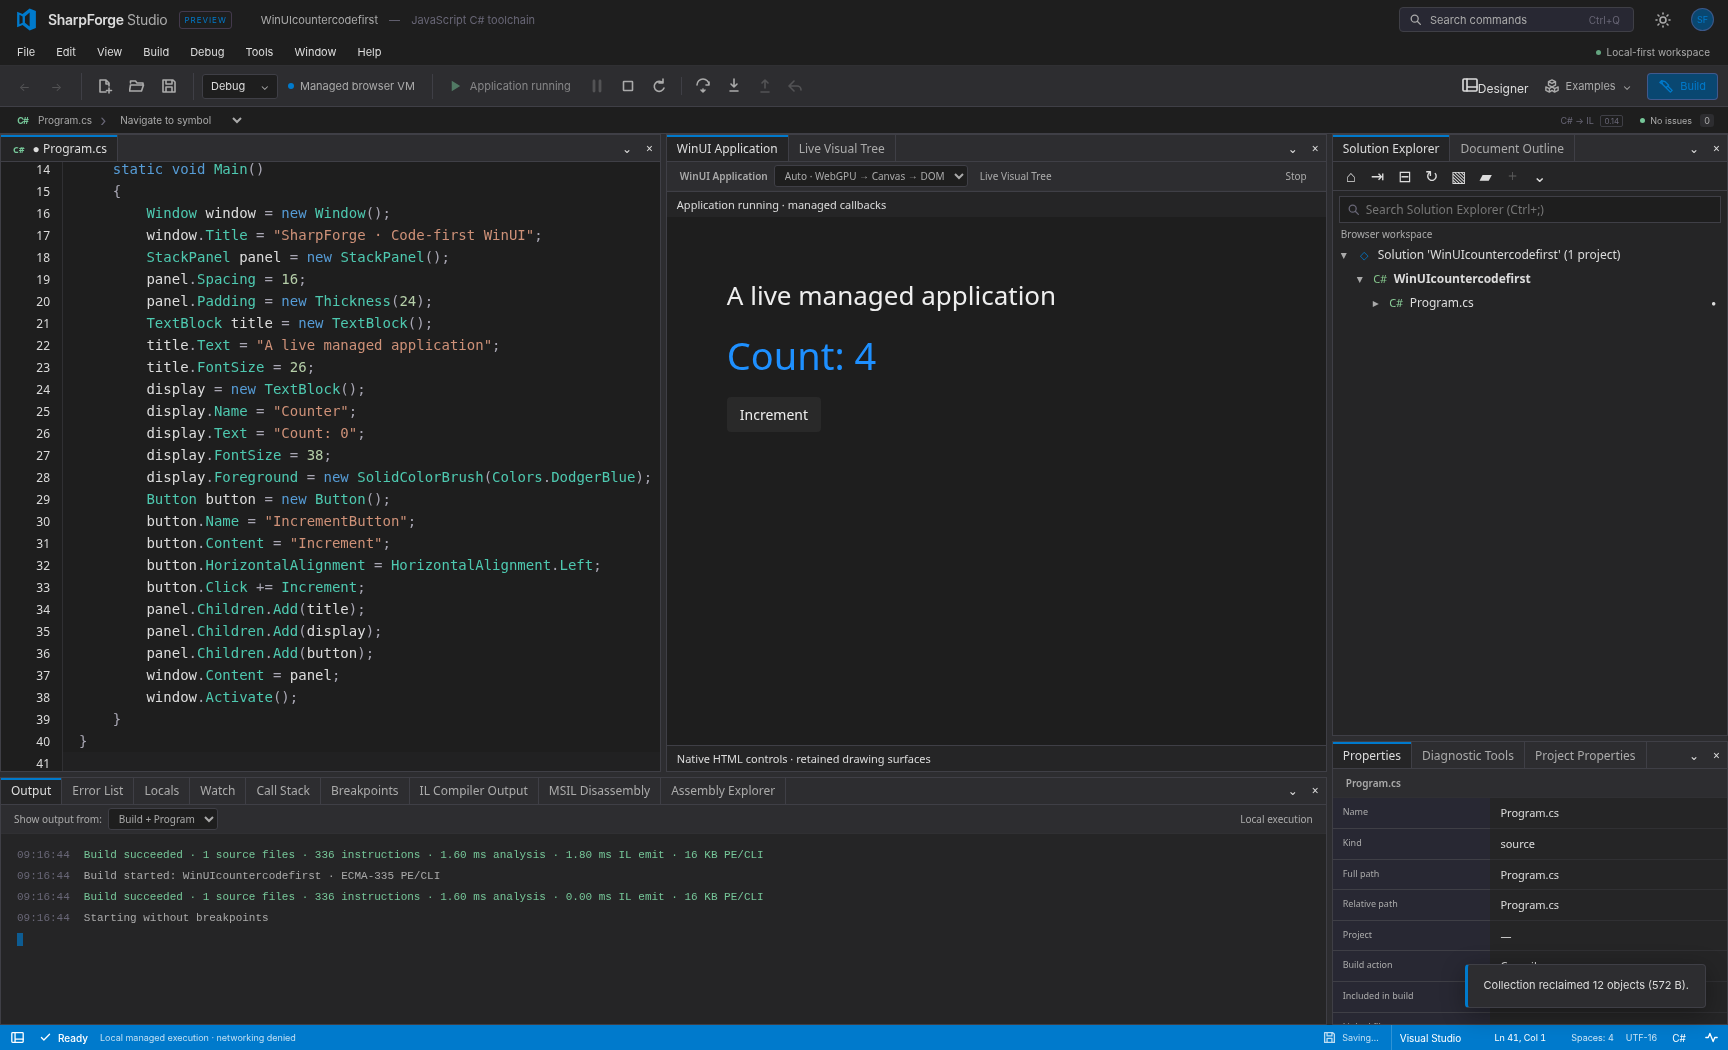Click the No issues status indicator
The height and width of the screenshot is (1050, 1728).
pyautogui.click(x=1677, y=121)
